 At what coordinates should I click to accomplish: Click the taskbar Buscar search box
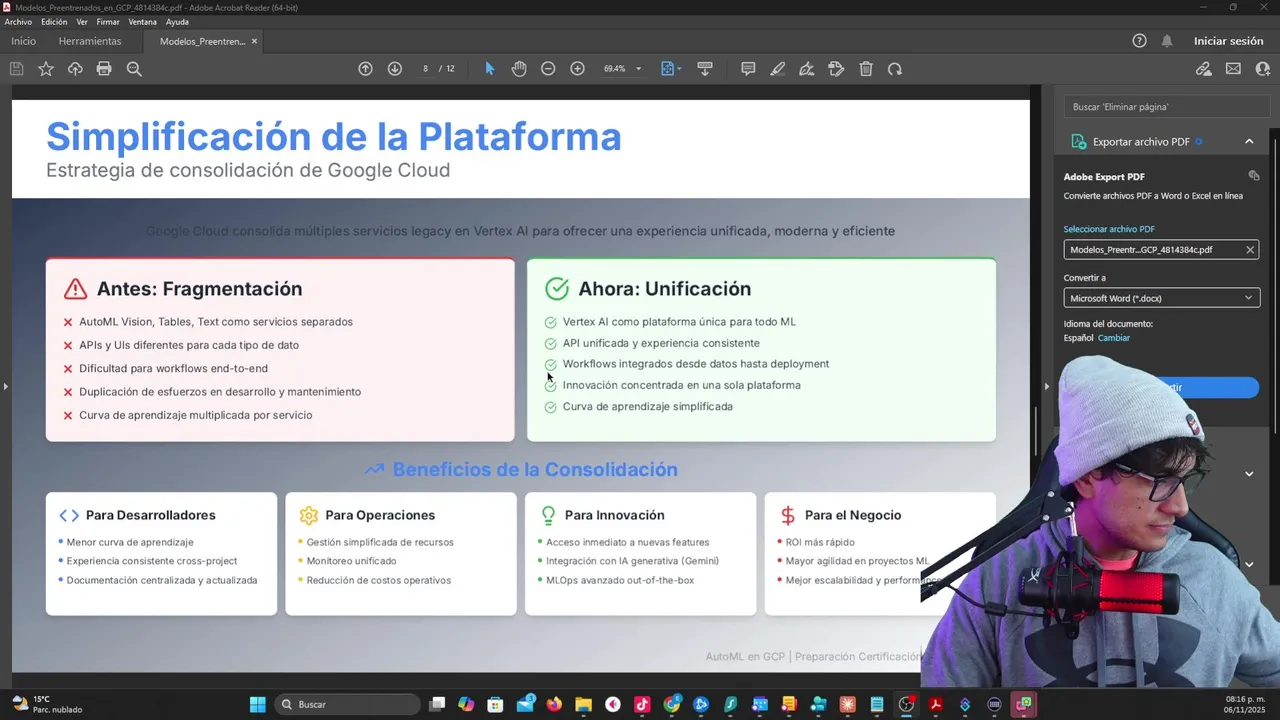pyautogui.click(x=347, y=704)
